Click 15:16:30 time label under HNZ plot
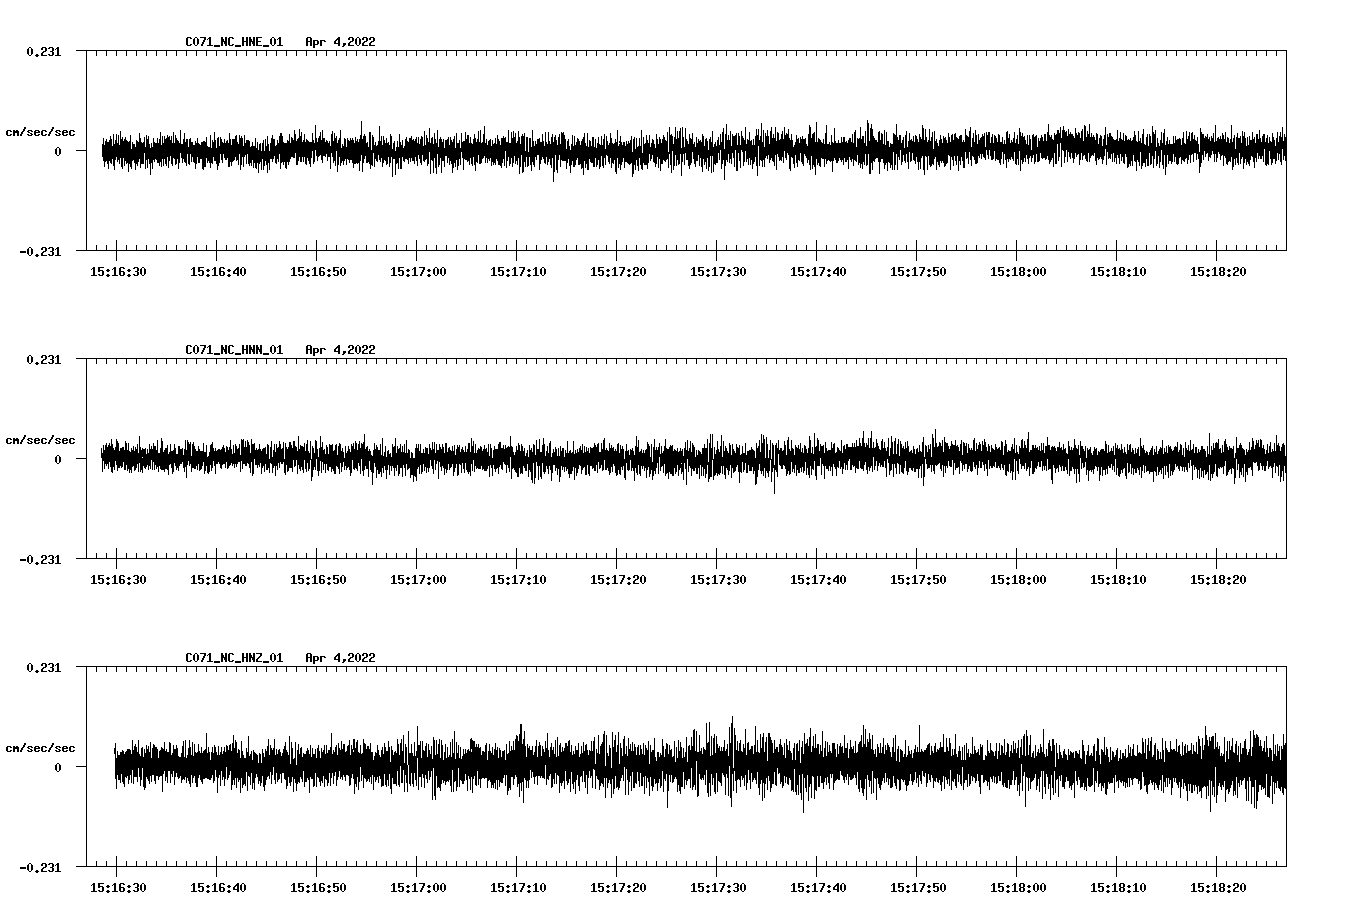Image resolution: width=1358 pixels, height=924 pixels. click(x=118, y=888)
